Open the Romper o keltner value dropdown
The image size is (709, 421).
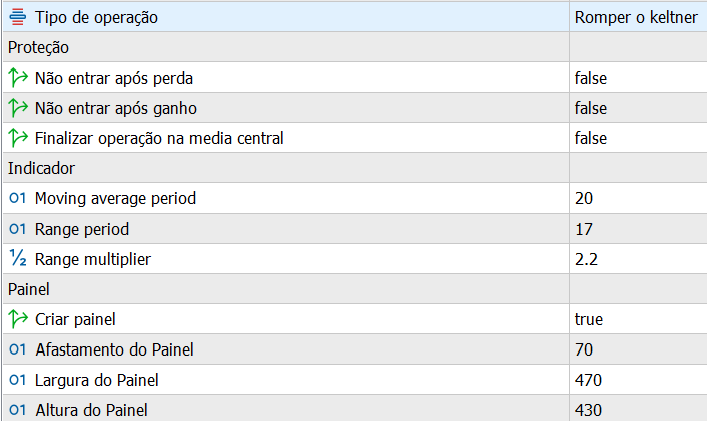(x=637, y=17)
